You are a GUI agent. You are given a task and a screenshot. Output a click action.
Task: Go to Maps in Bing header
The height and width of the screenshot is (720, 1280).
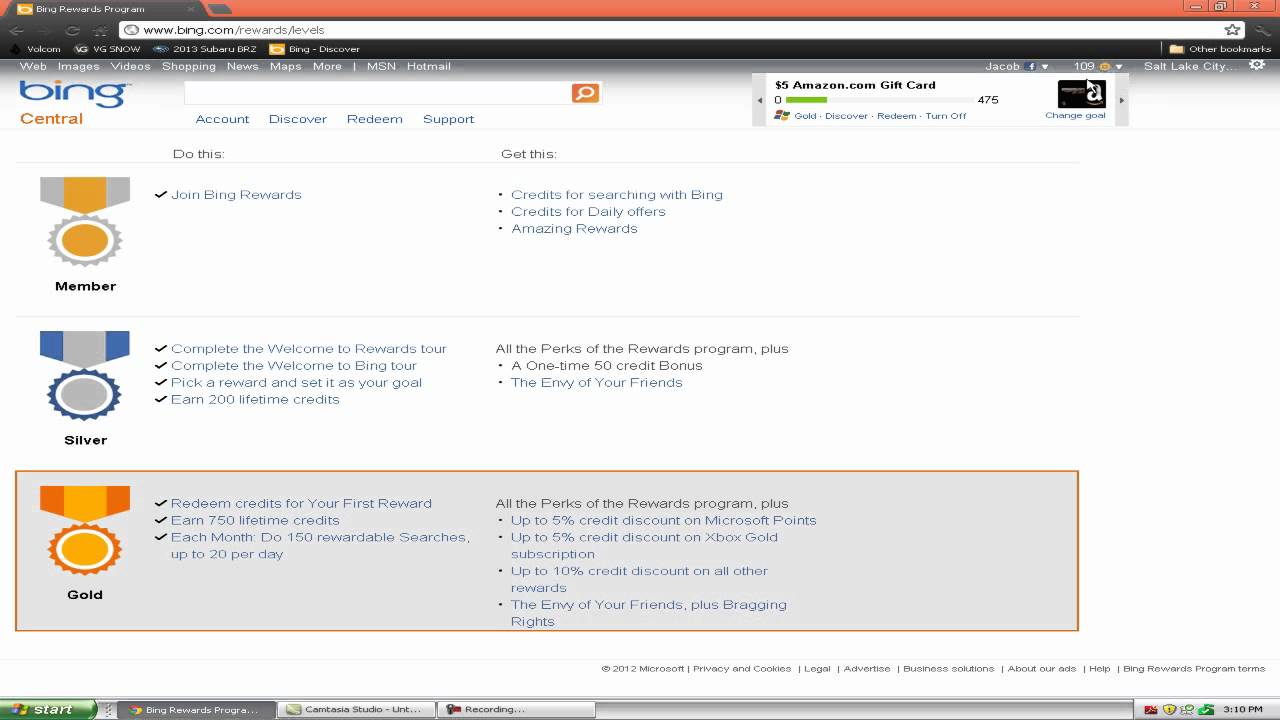pos(285,66)
